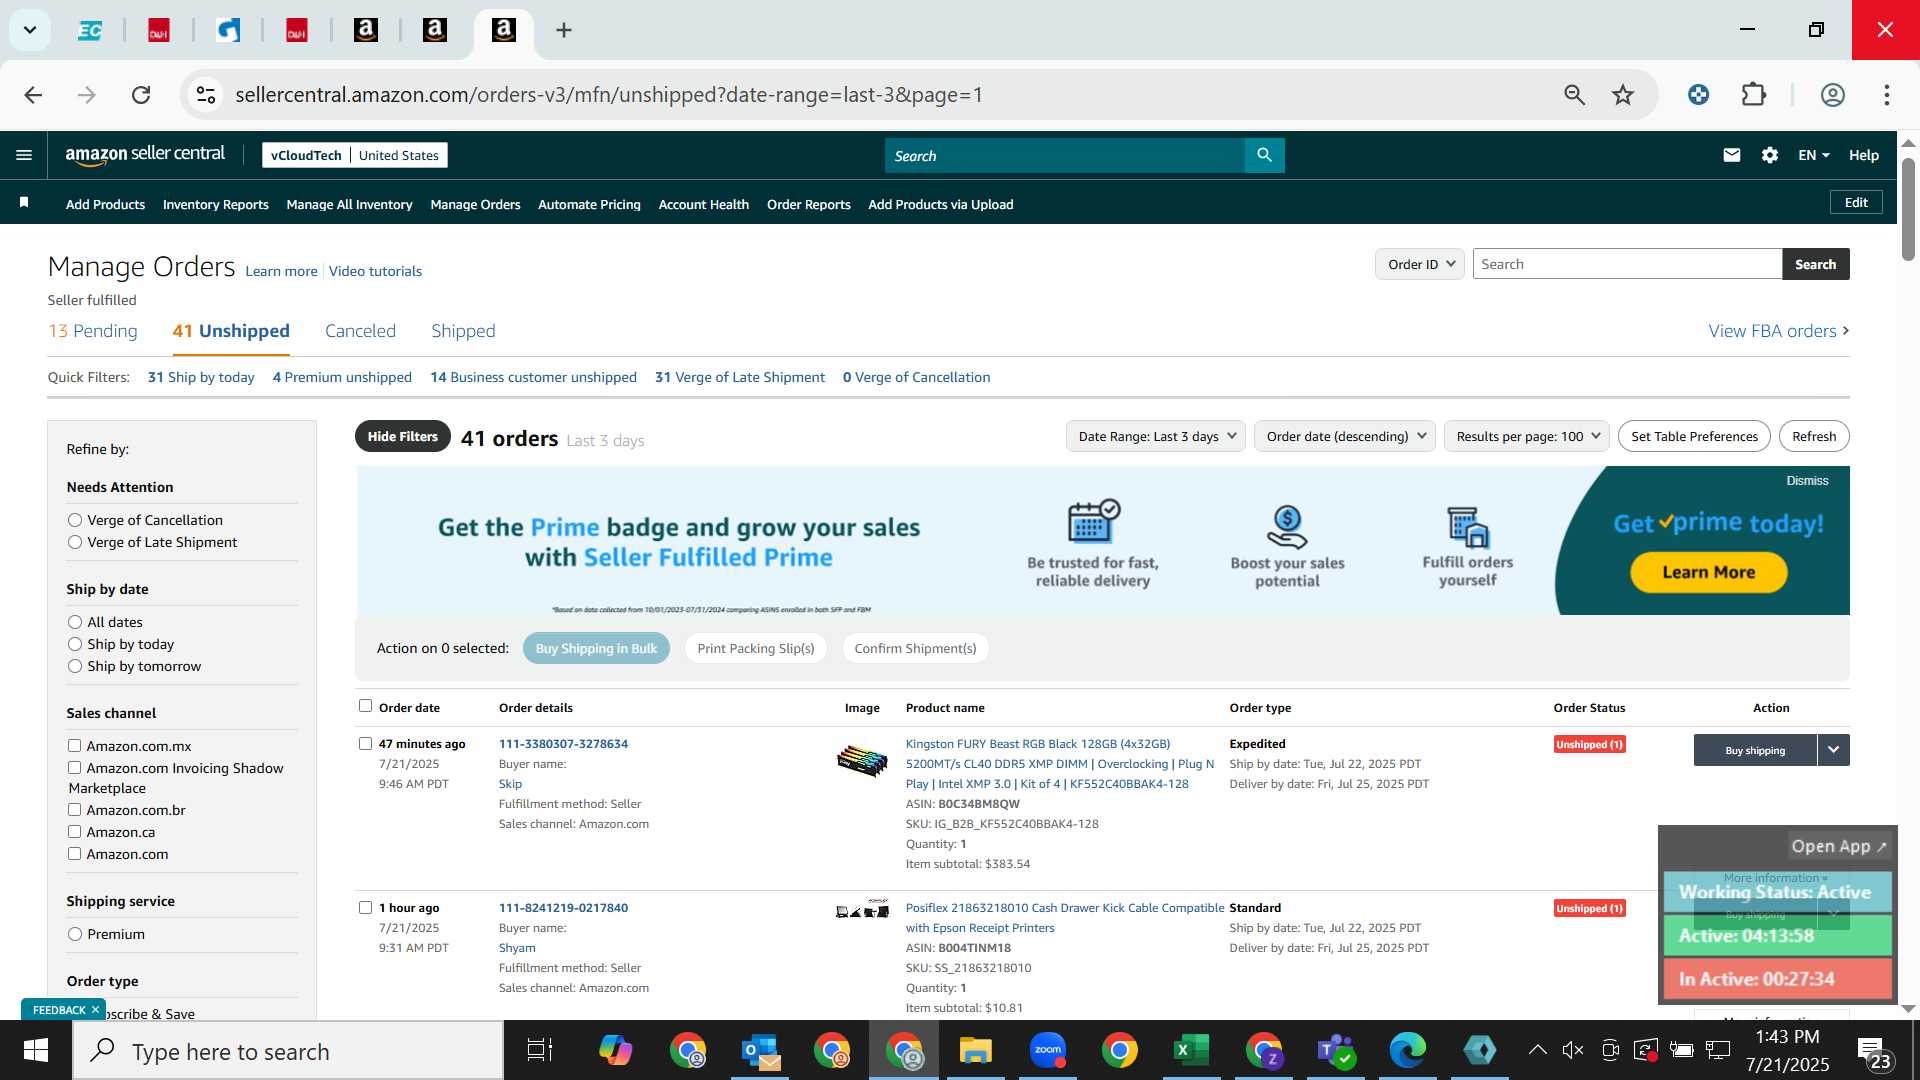Check the Amazon.ca sales channel

(74, 832)
